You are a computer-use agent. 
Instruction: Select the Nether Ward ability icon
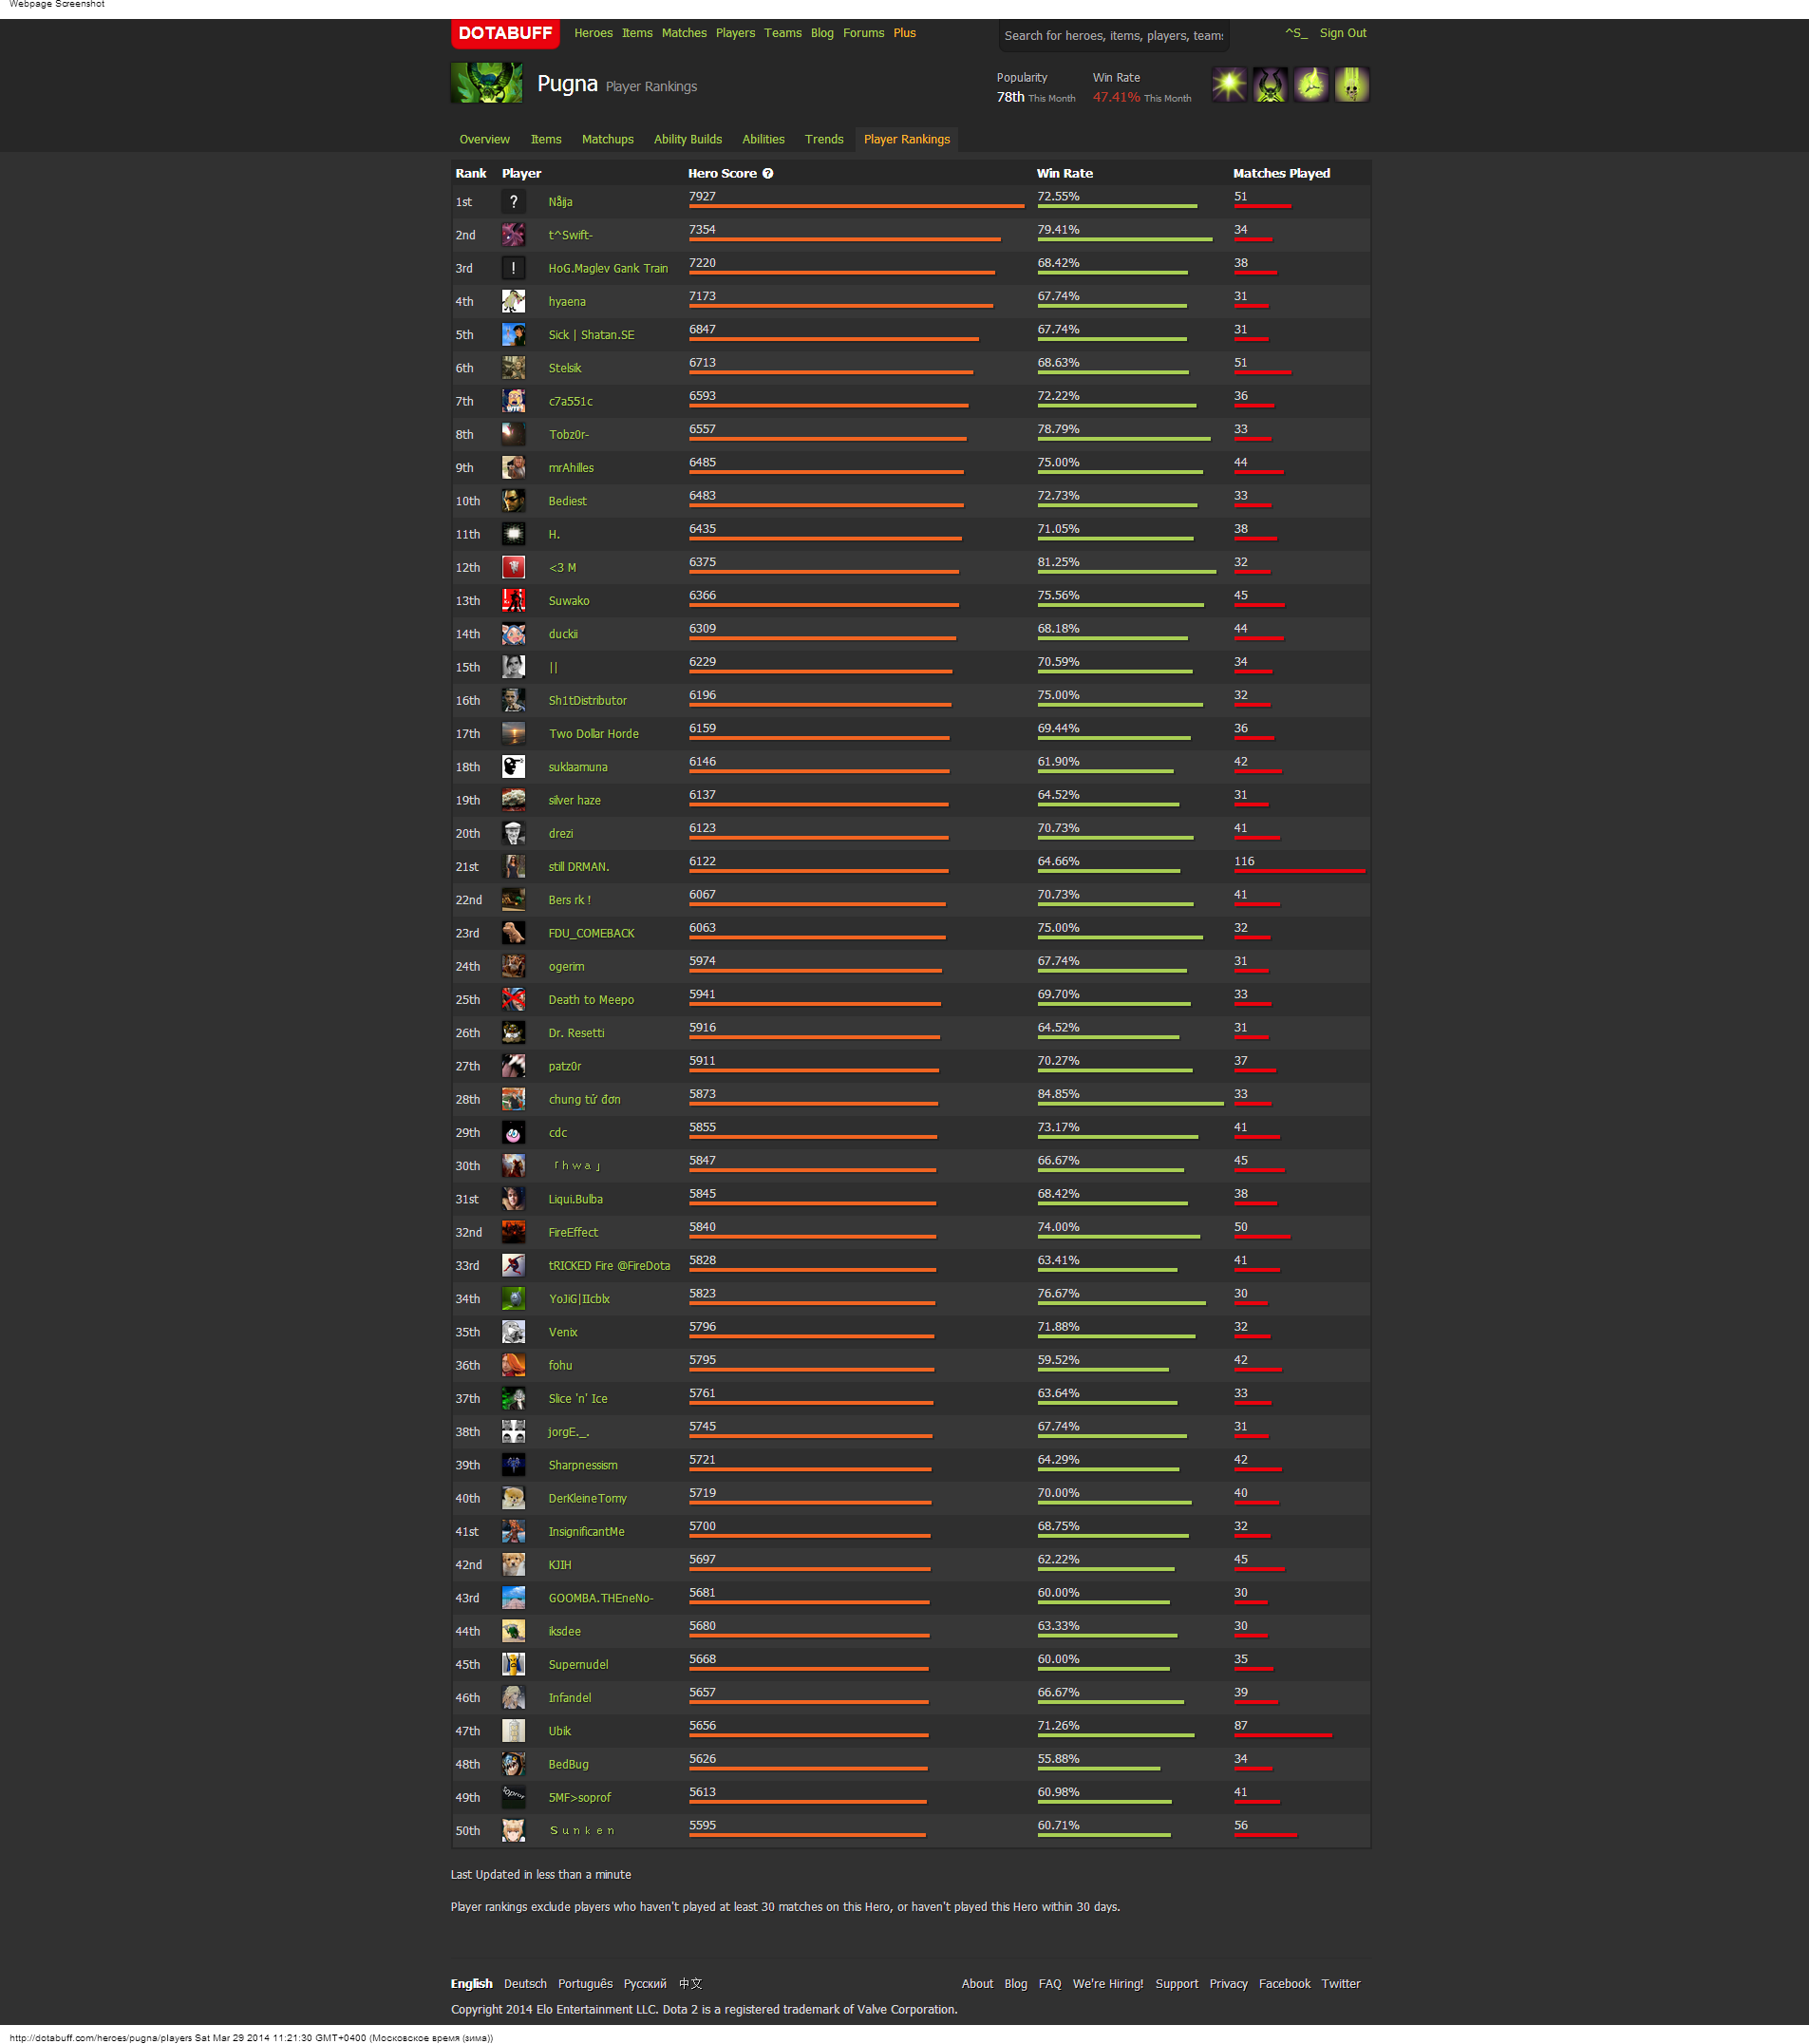tap(1311, 85)
